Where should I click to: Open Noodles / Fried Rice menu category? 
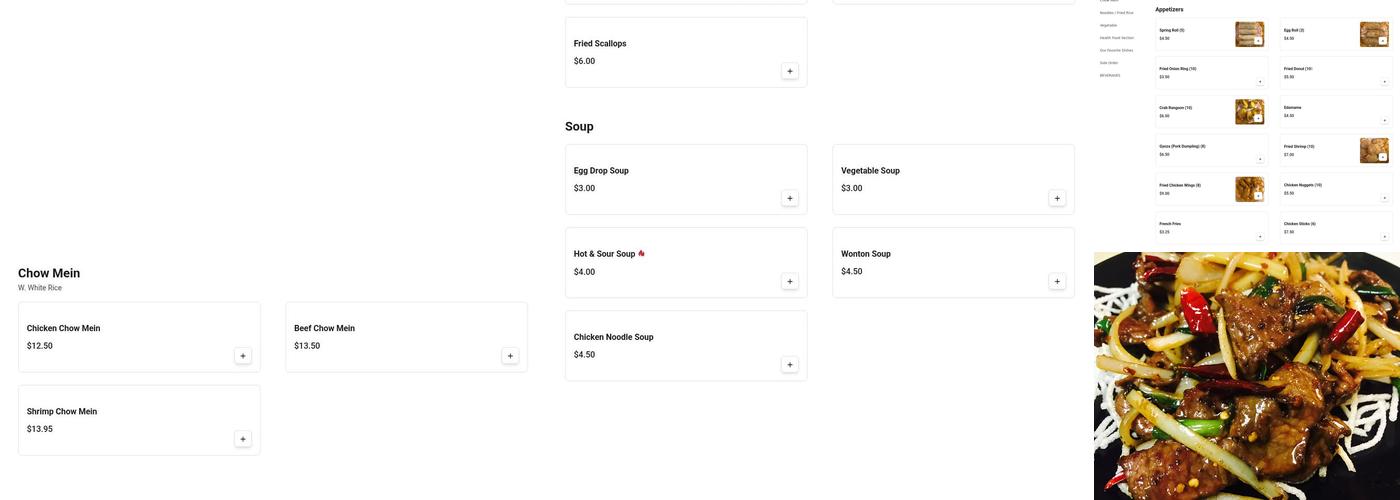[x=1116, y=13]
